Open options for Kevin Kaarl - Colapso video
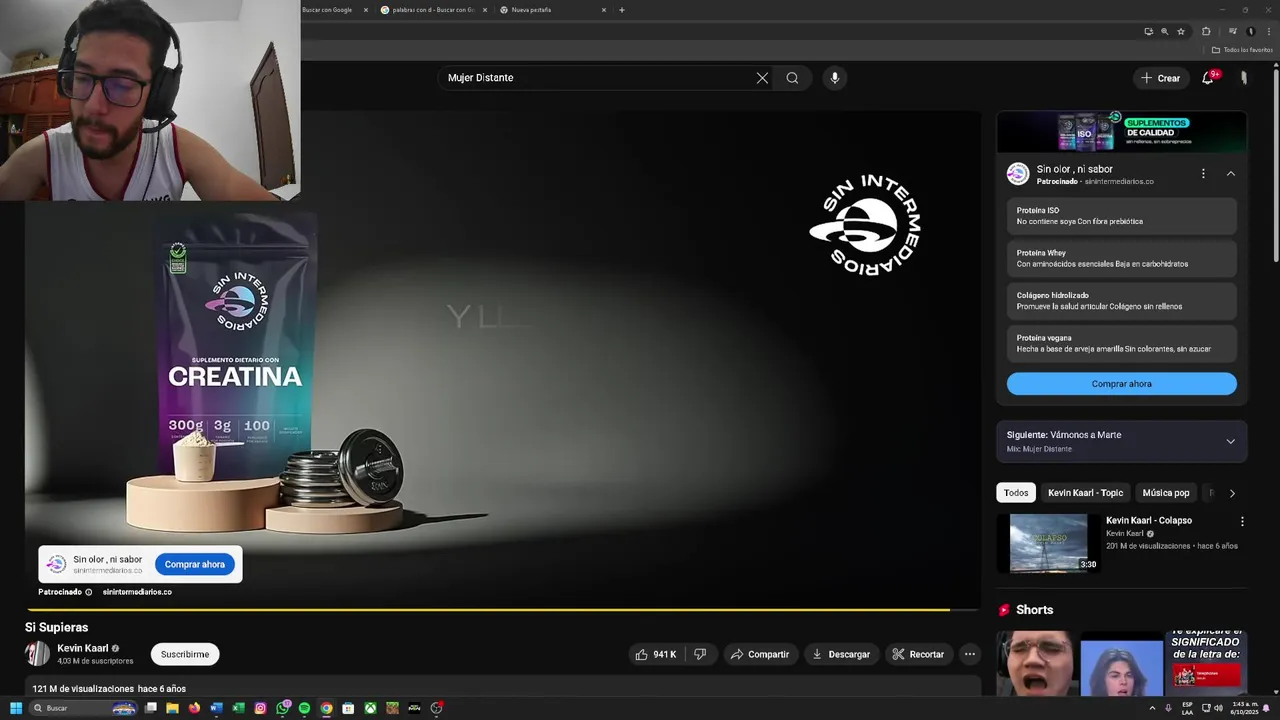Viewport: 1280px width, 720px height. click(x=1242, y=521)
